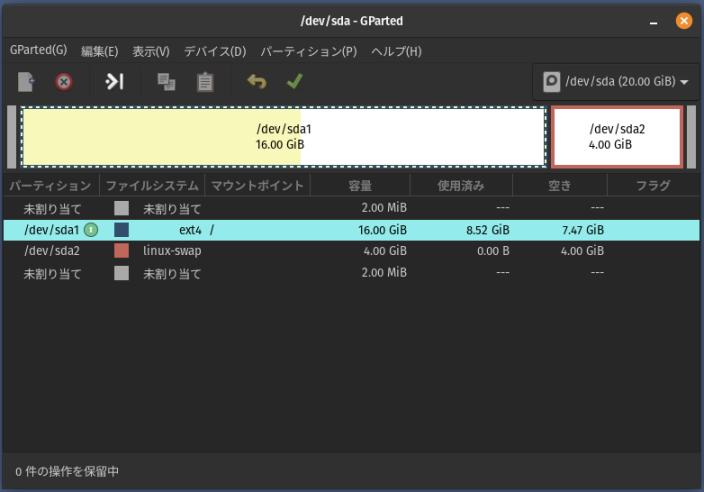Click the ファイルシステム column header
Screen dimensions: 704x492
coord(152,185)
